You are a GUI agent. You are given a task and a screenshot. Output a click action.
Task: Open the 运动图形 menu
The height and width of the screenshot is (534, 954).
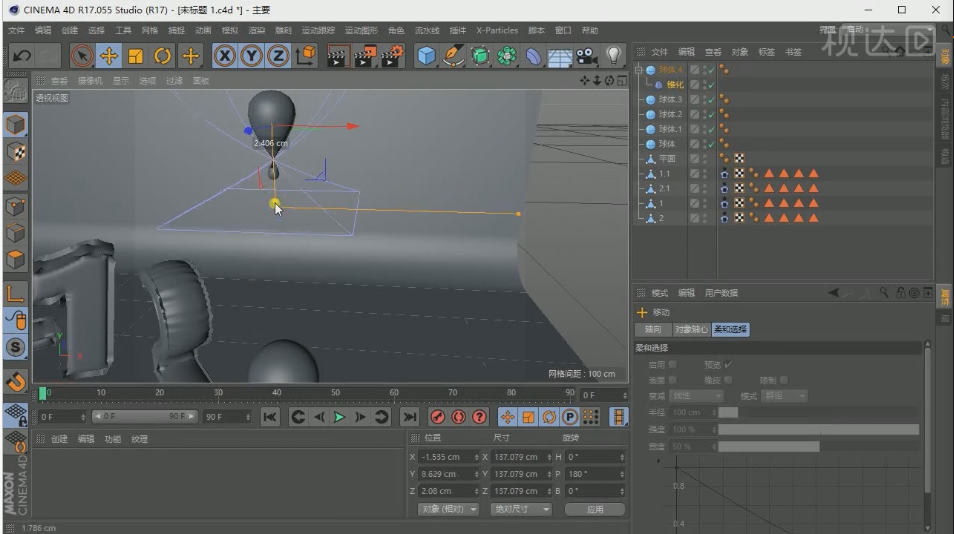(x=361, y=30)
